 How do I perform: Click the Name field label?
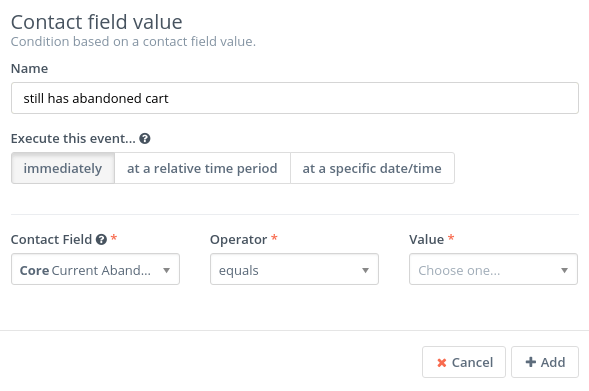[x=29, y=69]
